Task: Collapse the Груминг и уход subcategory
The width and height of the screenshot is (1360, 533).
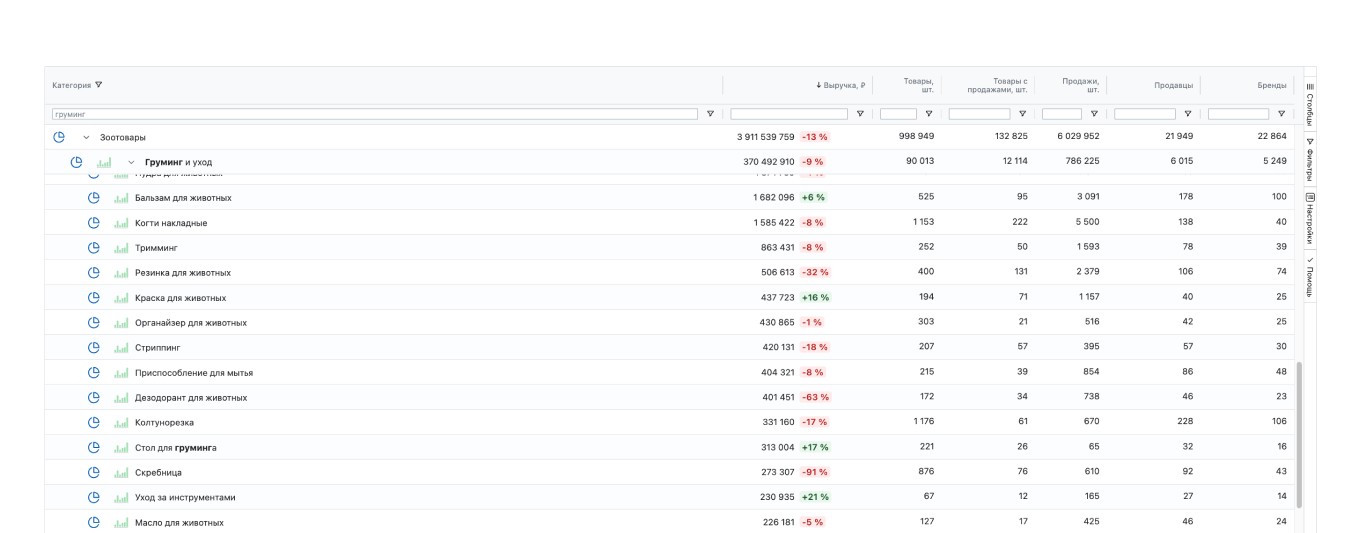Action: 131,162
